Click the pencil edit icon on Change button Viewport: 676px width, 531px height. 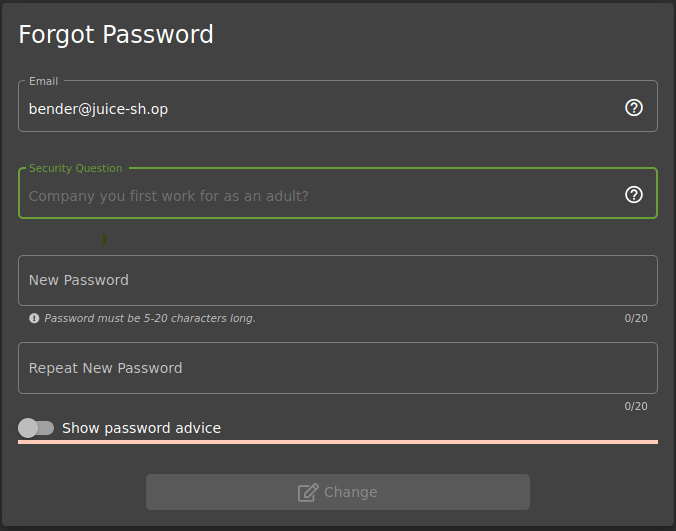pos(308,492)
